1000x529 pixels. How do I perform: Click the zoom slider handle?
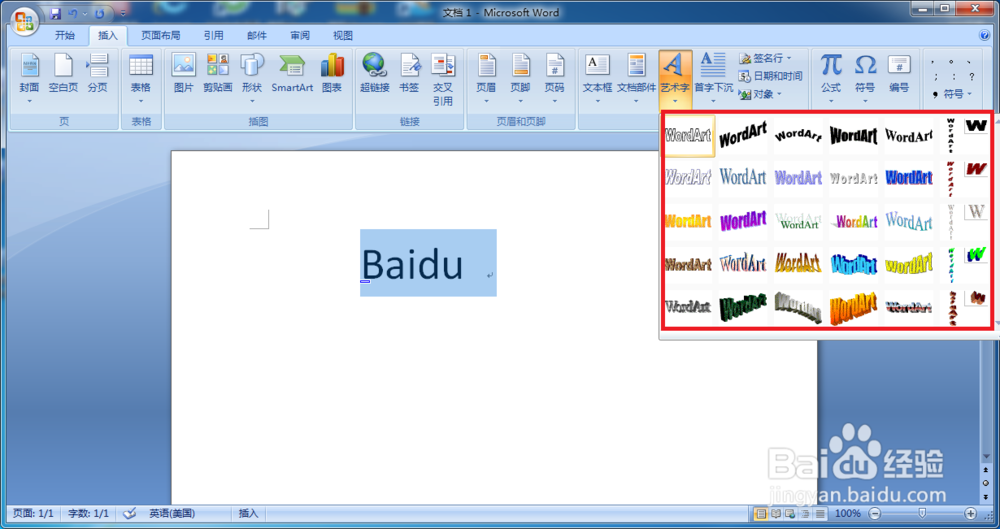click(922, 513)
